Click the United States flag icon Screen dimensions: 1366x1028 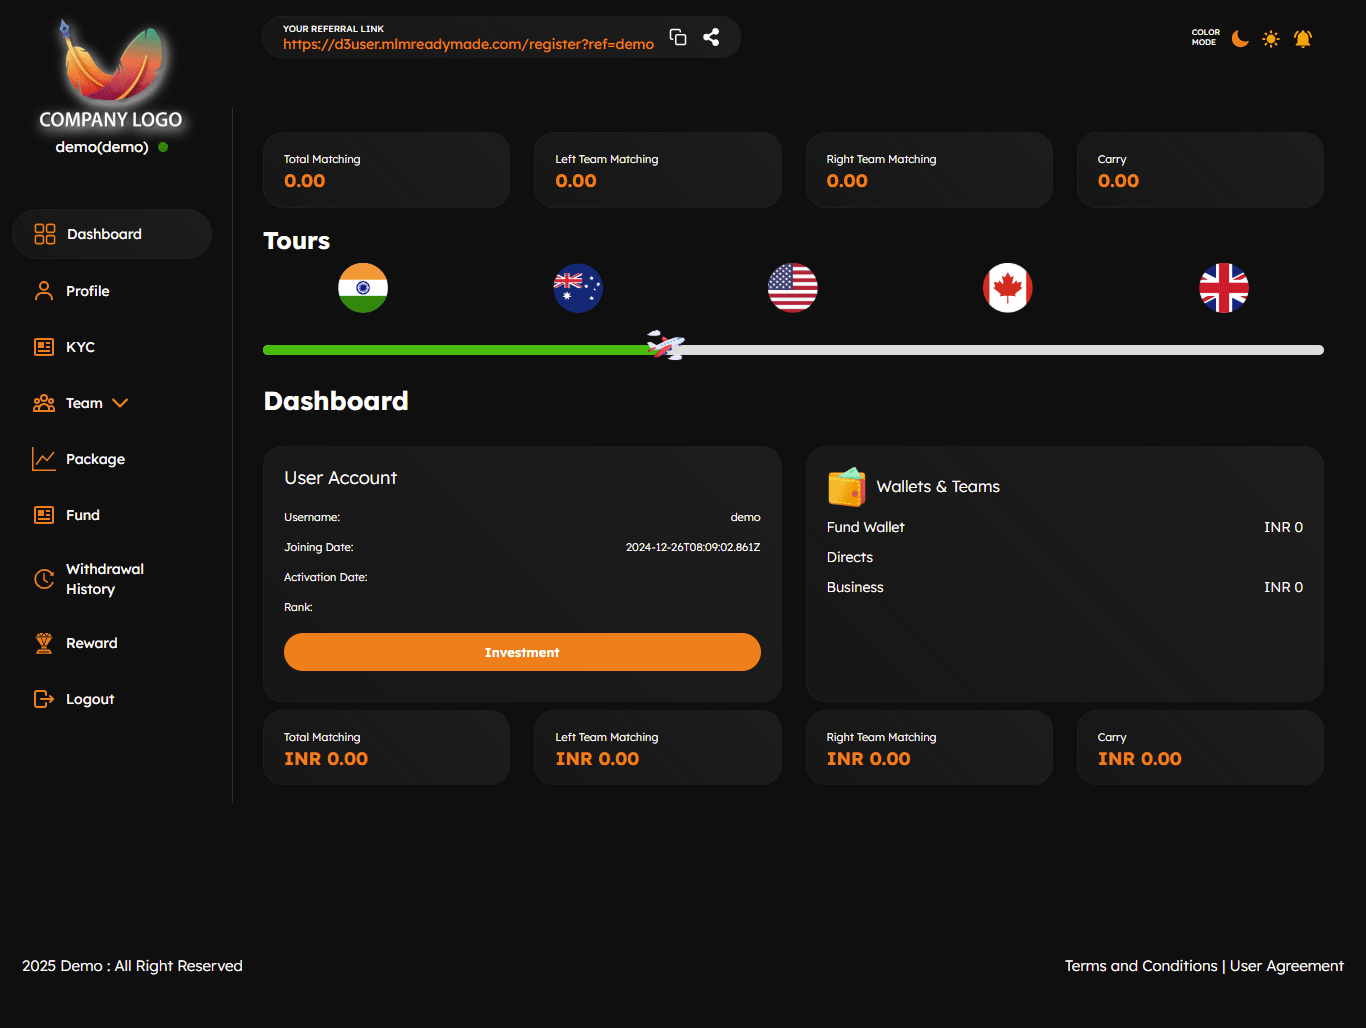pyautogui.click(x=793, y=288)
